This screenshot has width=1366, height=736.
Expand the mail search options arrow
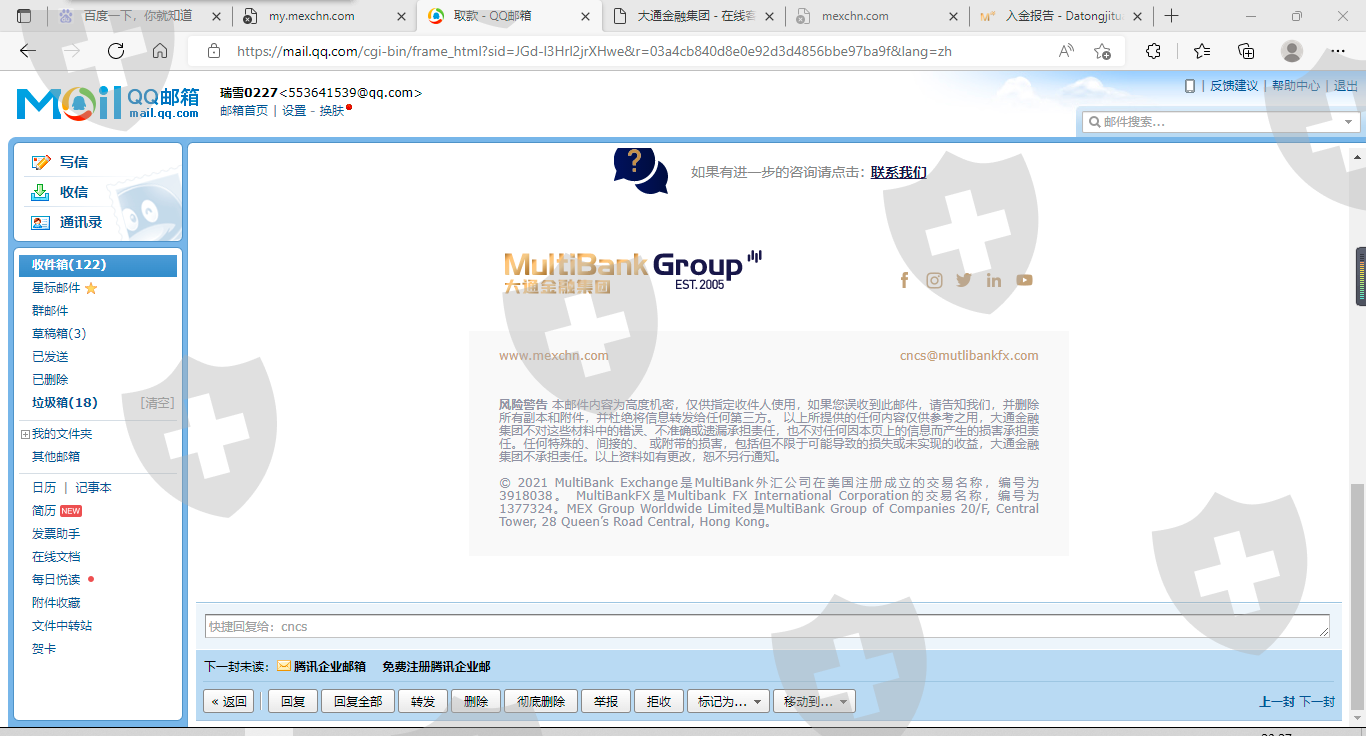point(1349,122)
